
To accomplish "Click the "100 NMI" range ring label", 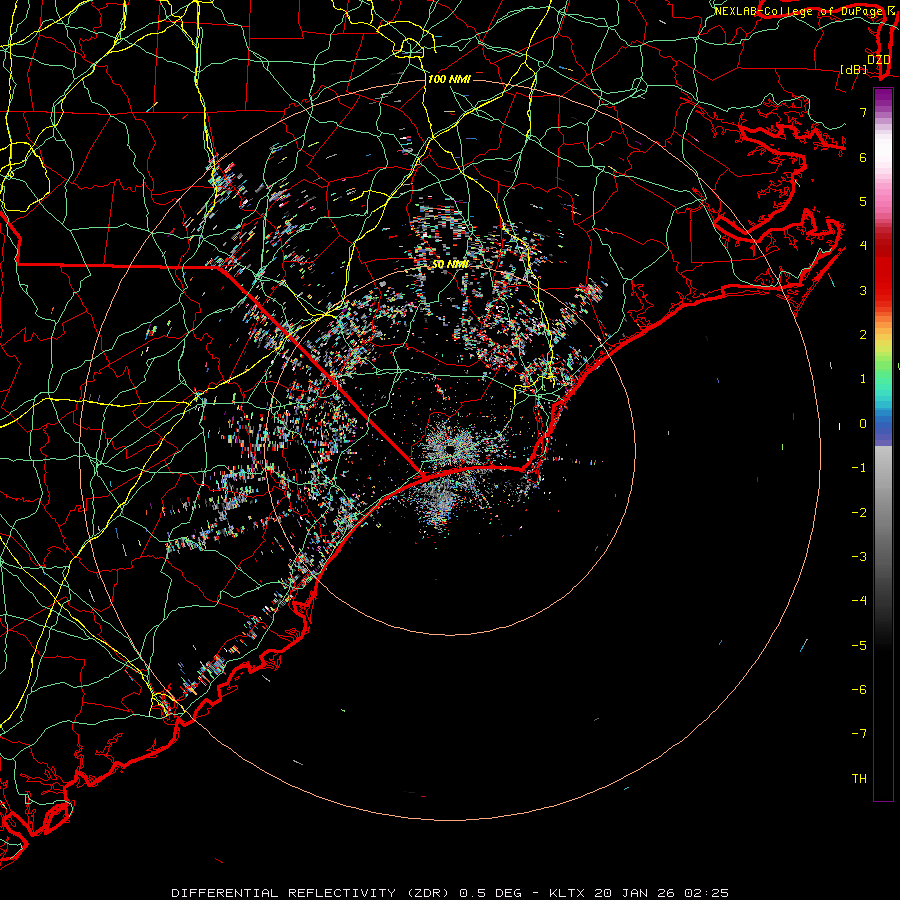I will pyautogui.click(x=449, y=79).
